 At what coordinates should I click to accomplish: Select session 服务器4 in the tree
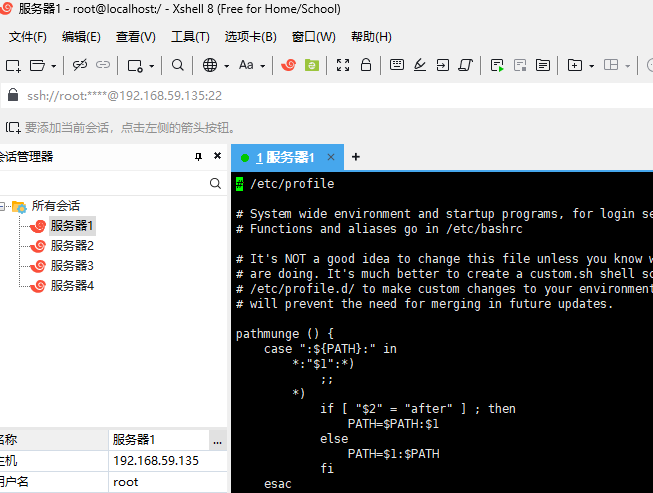click(72, 286)
